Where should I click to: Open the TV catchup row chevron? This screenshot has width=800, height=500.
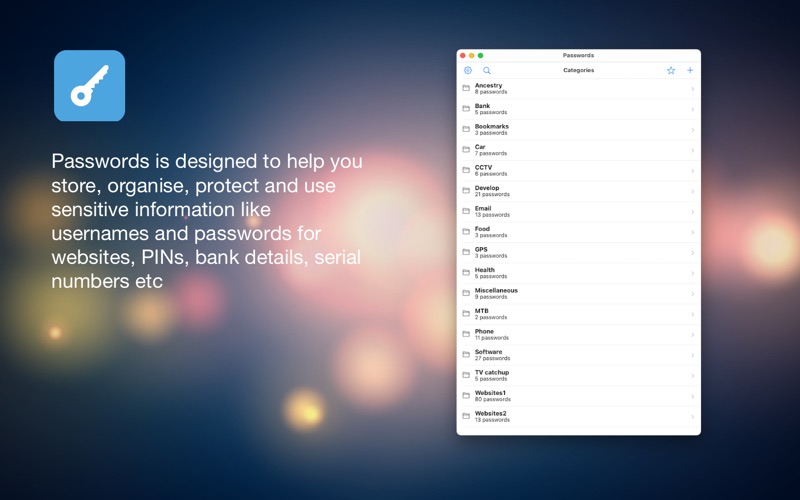pos(692,376)
